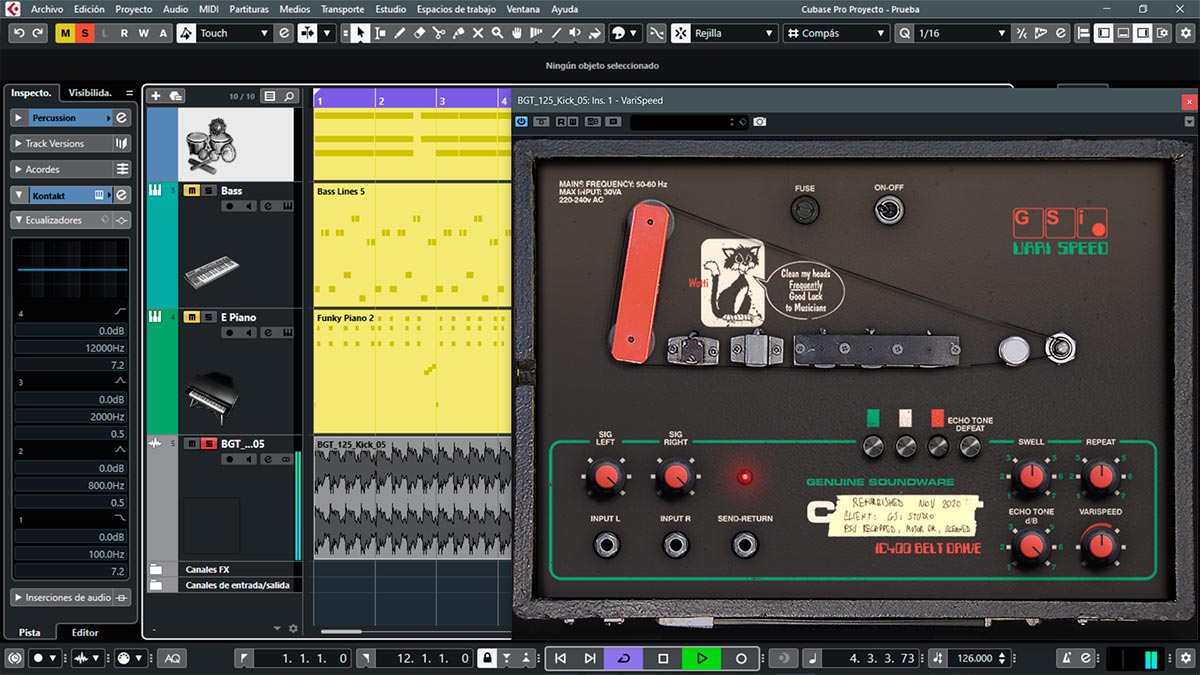Click the REPEAT knob on VariSpeed
The width and height of the screenshot is (1200, 675).
pos(1099,478)
